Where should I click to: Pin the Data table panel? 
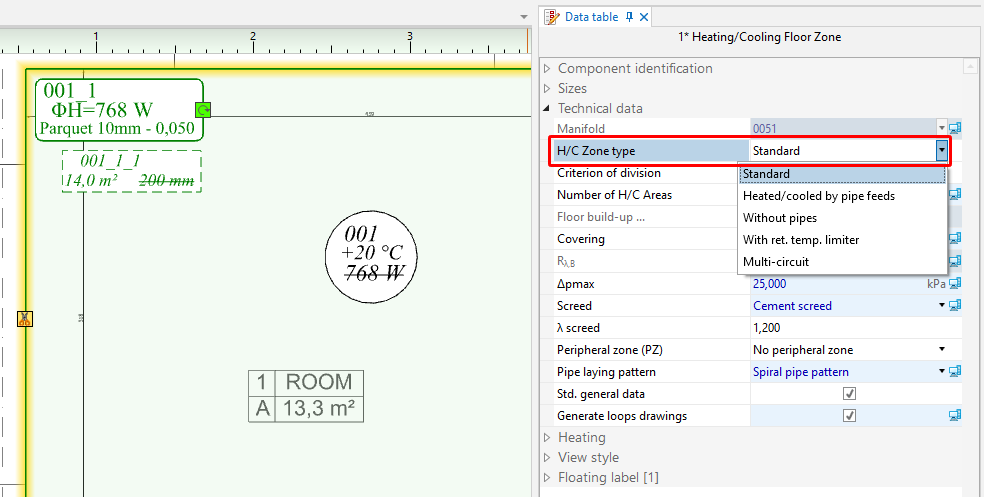(x=629, y=17)
